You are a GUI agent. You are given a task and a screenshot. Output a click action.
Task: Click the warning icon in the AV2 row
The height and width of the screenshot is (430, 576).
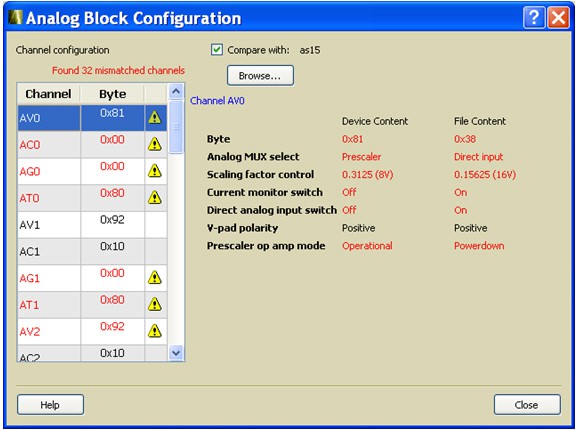[155, 331]
